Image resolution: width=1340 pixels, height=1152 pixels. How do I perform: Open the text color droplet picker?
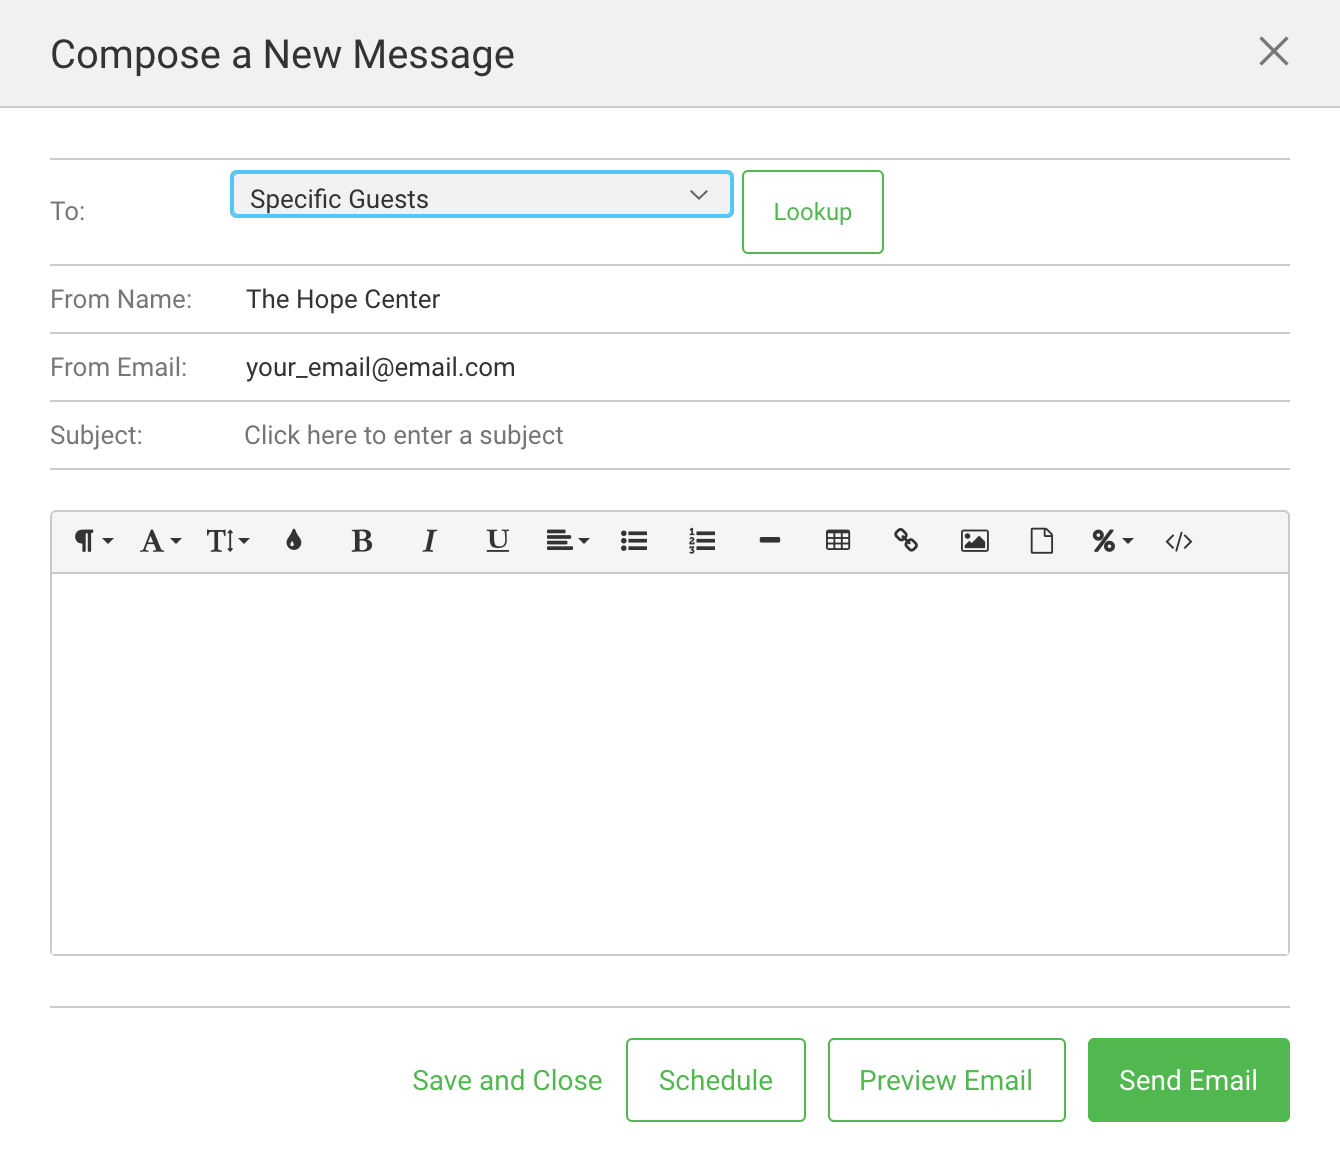point(294,541)
